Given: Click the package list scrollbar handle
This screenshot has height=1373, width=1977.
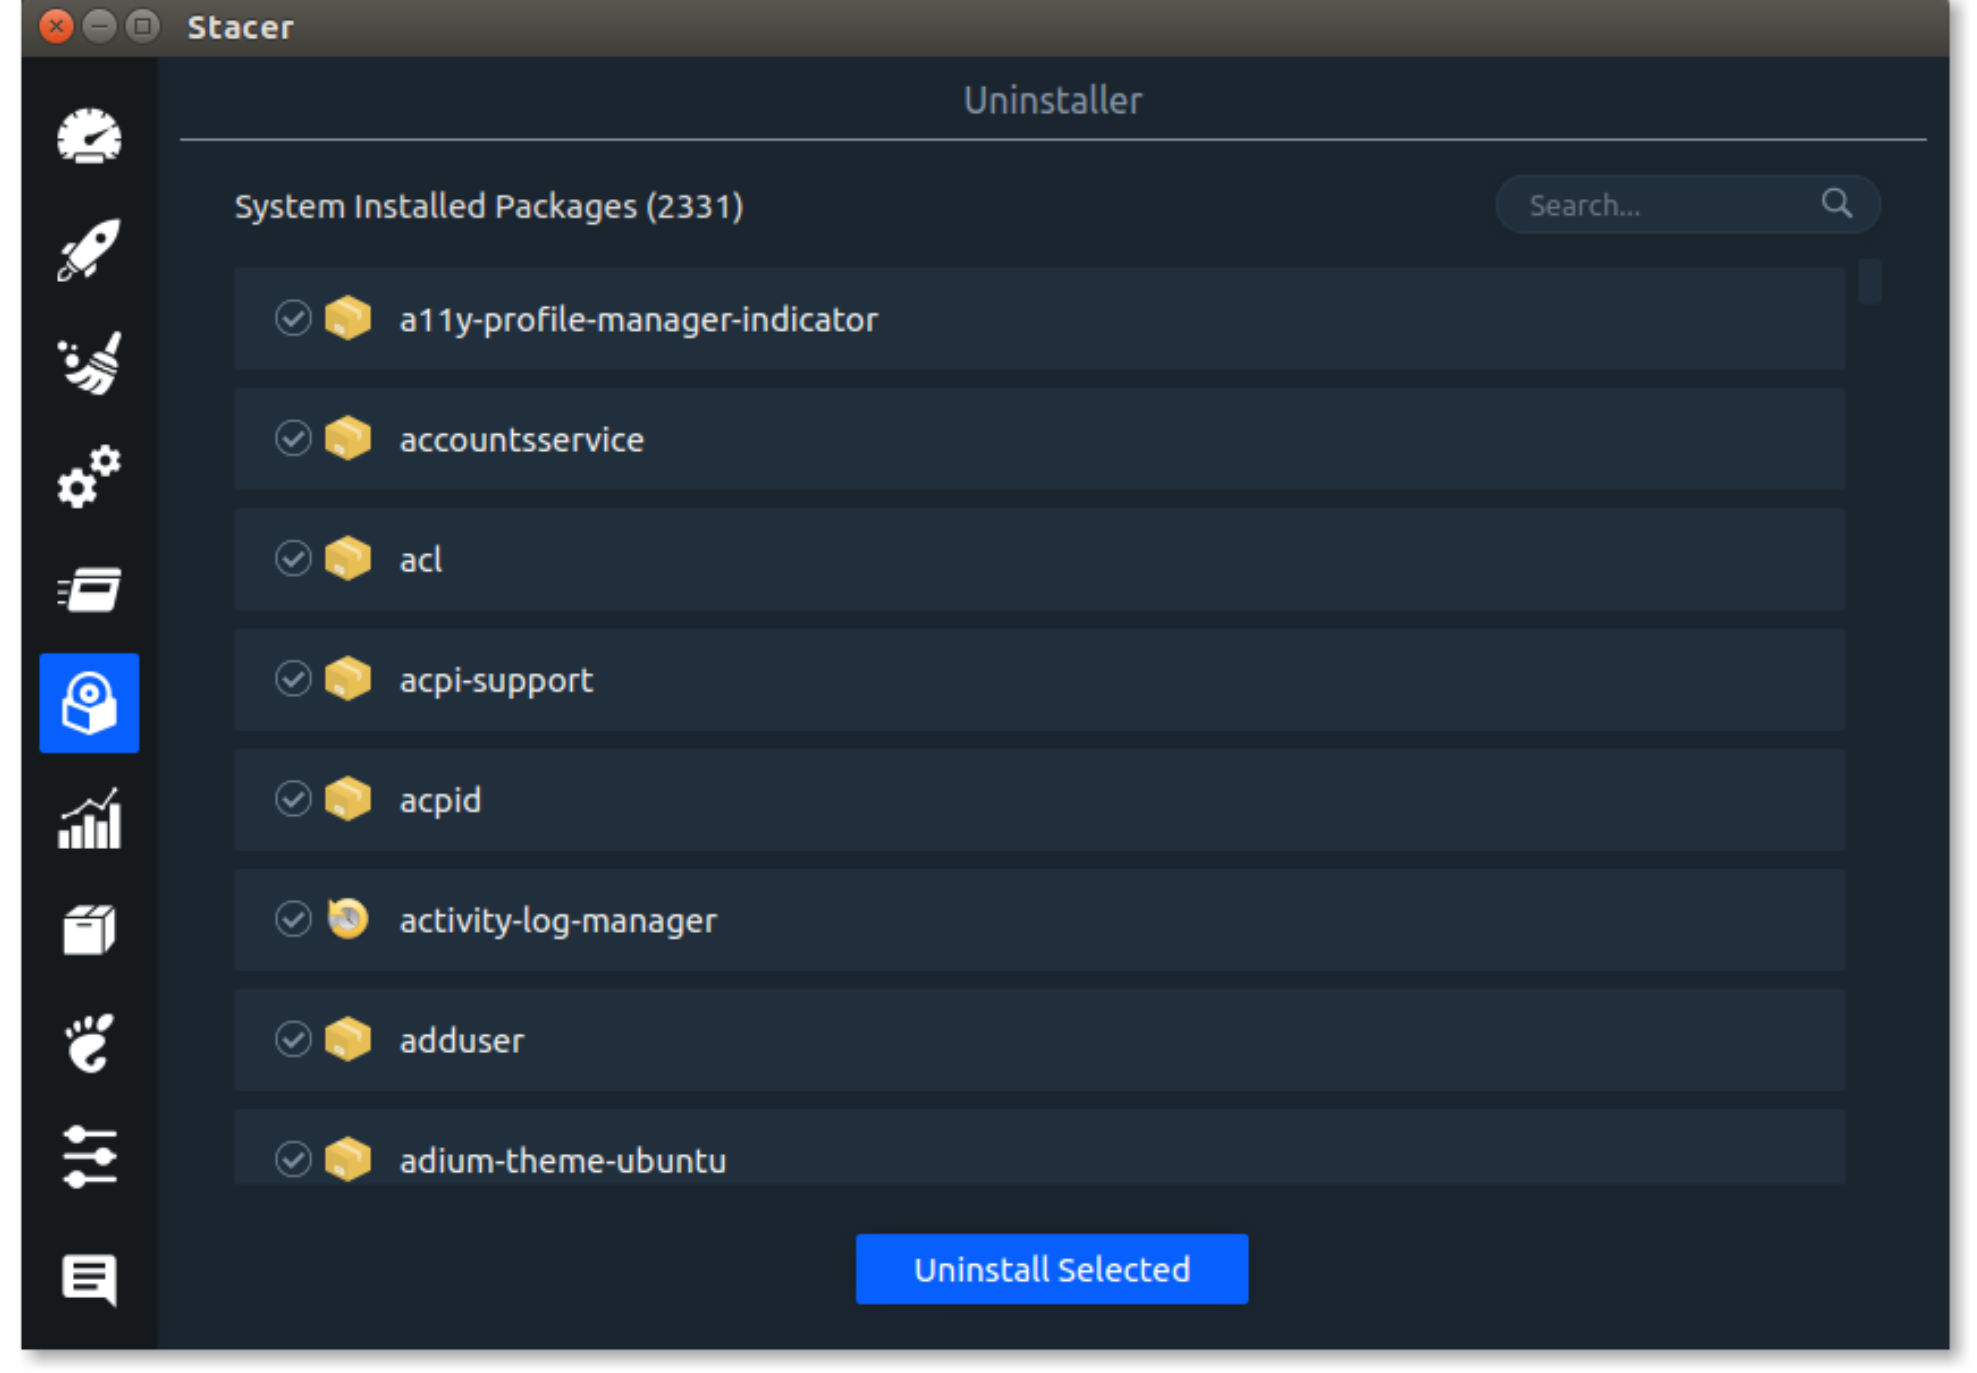Looking at the screenshot, I should (1869, 281).
